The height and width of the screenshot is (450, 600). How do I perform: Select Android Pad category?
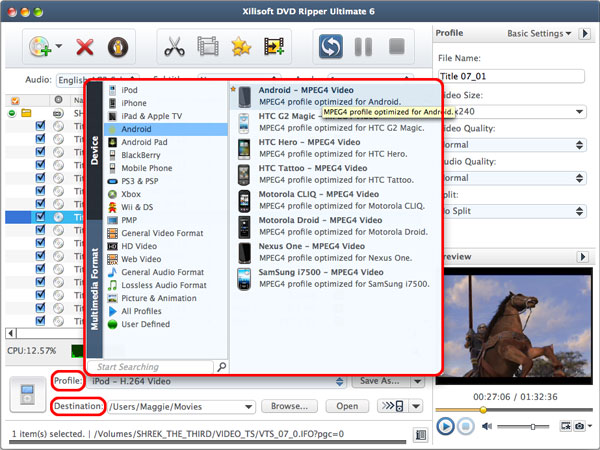tap(166, 142)
